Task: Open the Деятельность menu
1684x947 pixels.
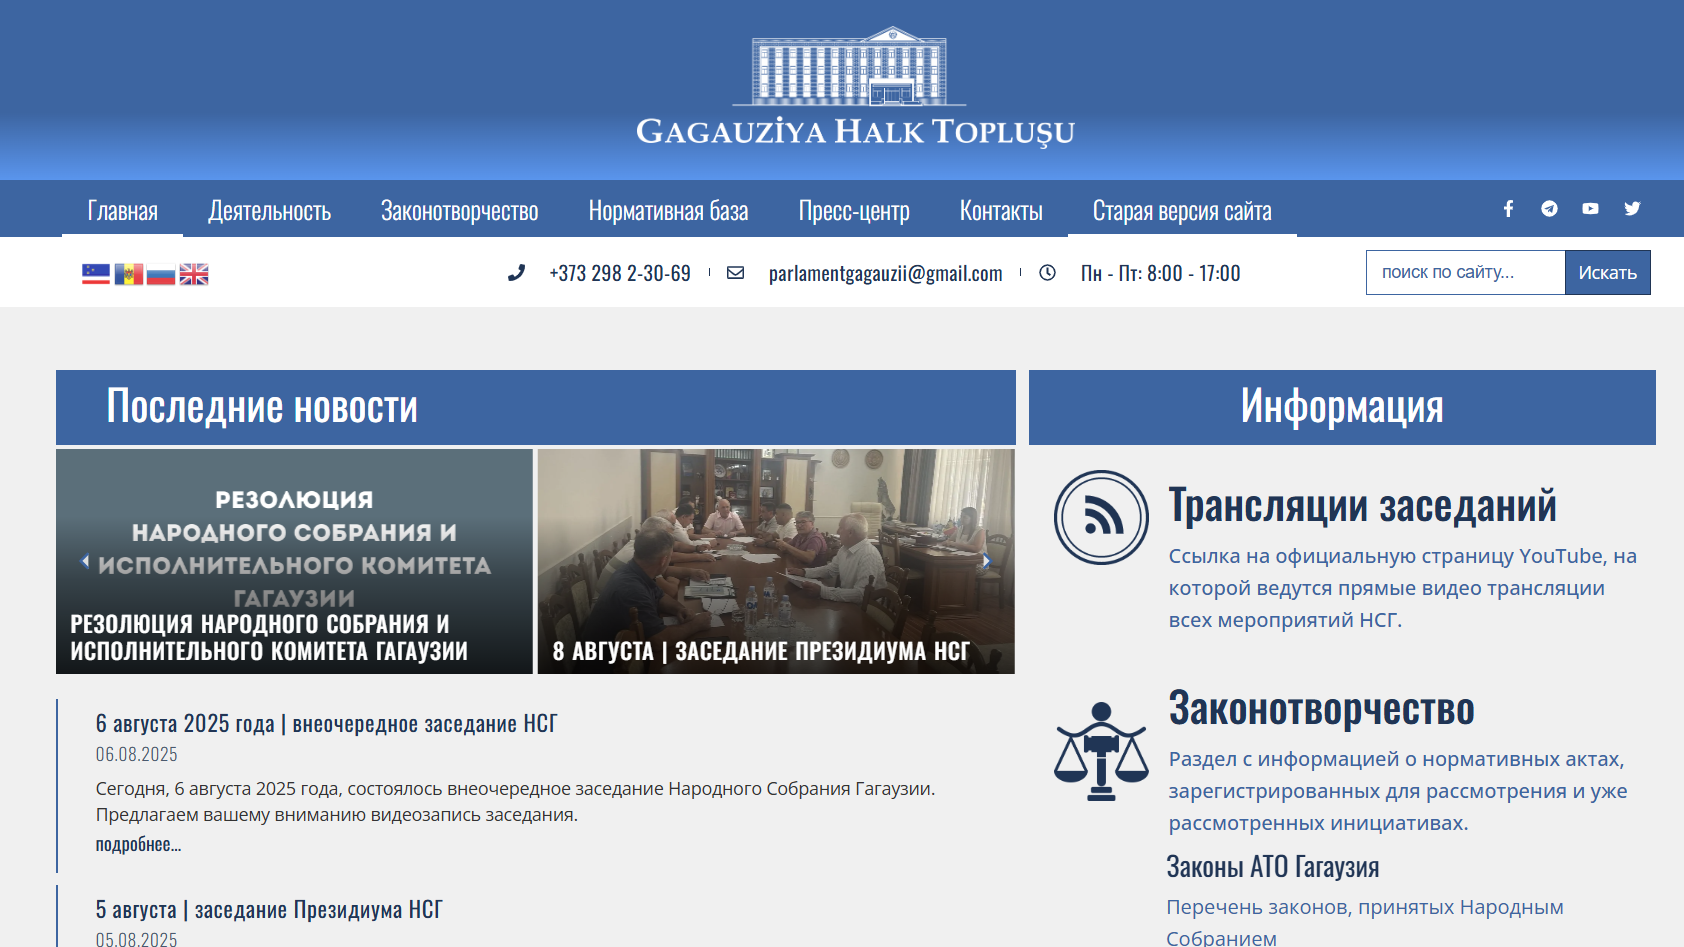Action: (269, 211)
